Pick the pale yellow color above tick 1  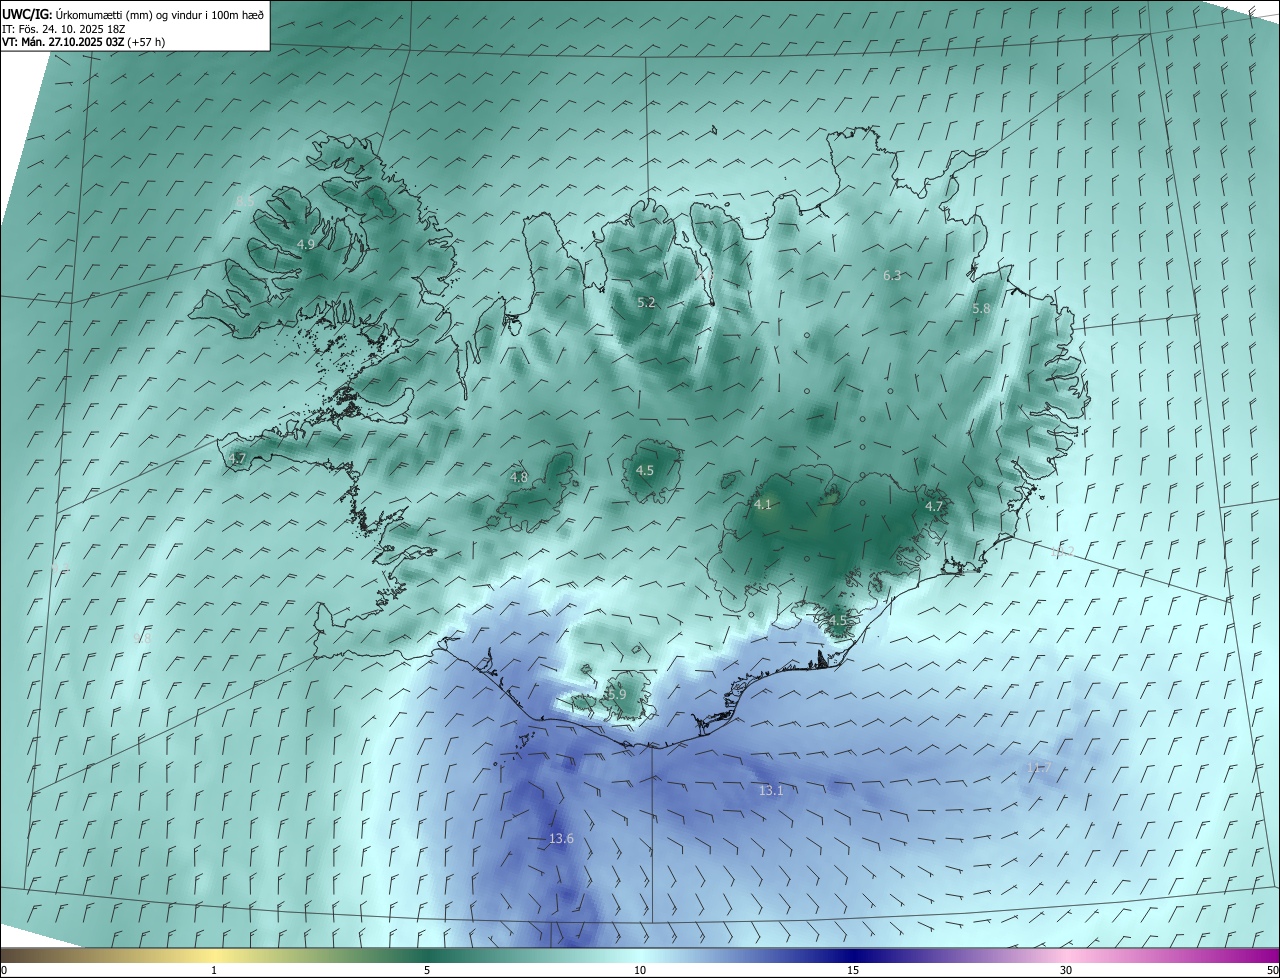pos(214,955)
